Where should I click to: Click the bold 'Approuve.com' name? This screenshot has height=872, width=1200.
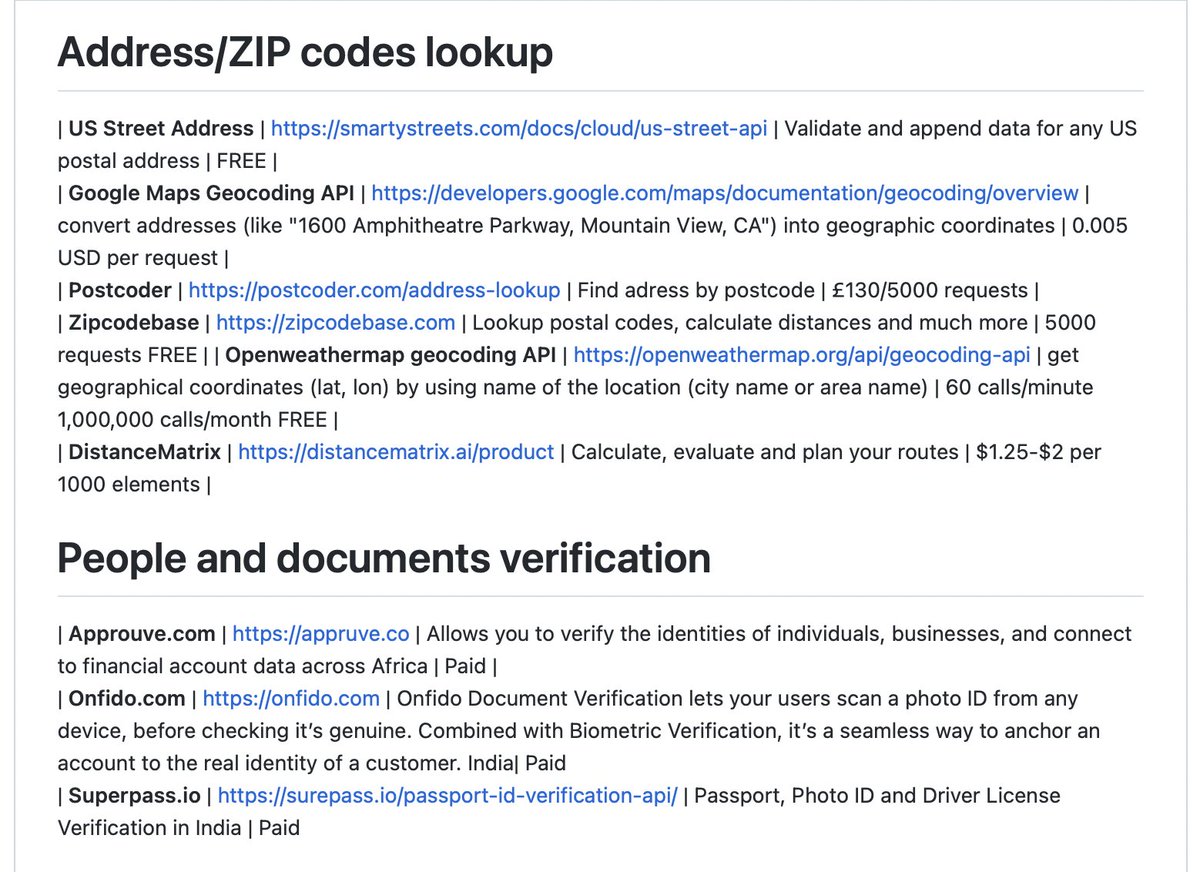click(142, 634)
